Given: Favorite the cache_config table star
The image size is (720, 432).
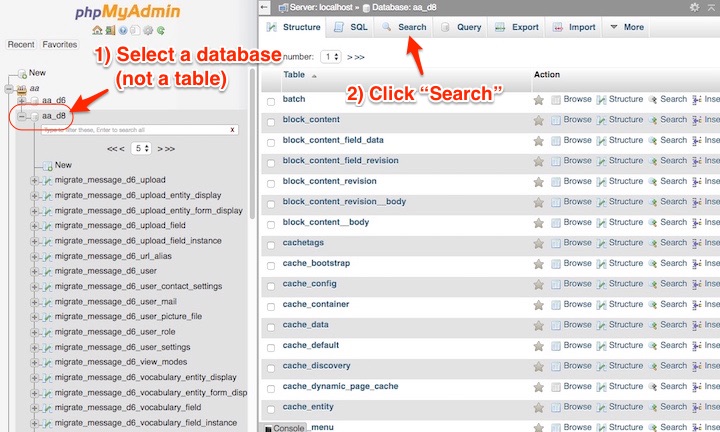Looking at the screenshot, I should point(539,284).
